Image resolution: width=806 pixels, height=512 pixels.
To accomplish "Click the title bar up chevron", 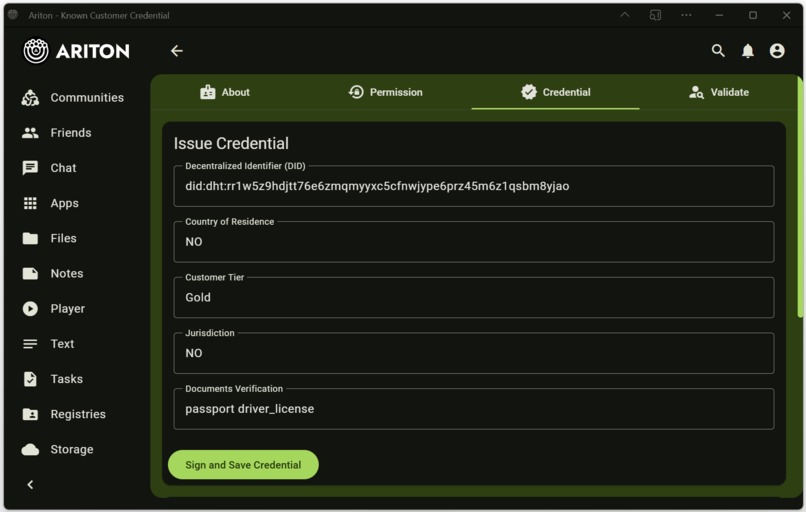I will coord(625,15).
